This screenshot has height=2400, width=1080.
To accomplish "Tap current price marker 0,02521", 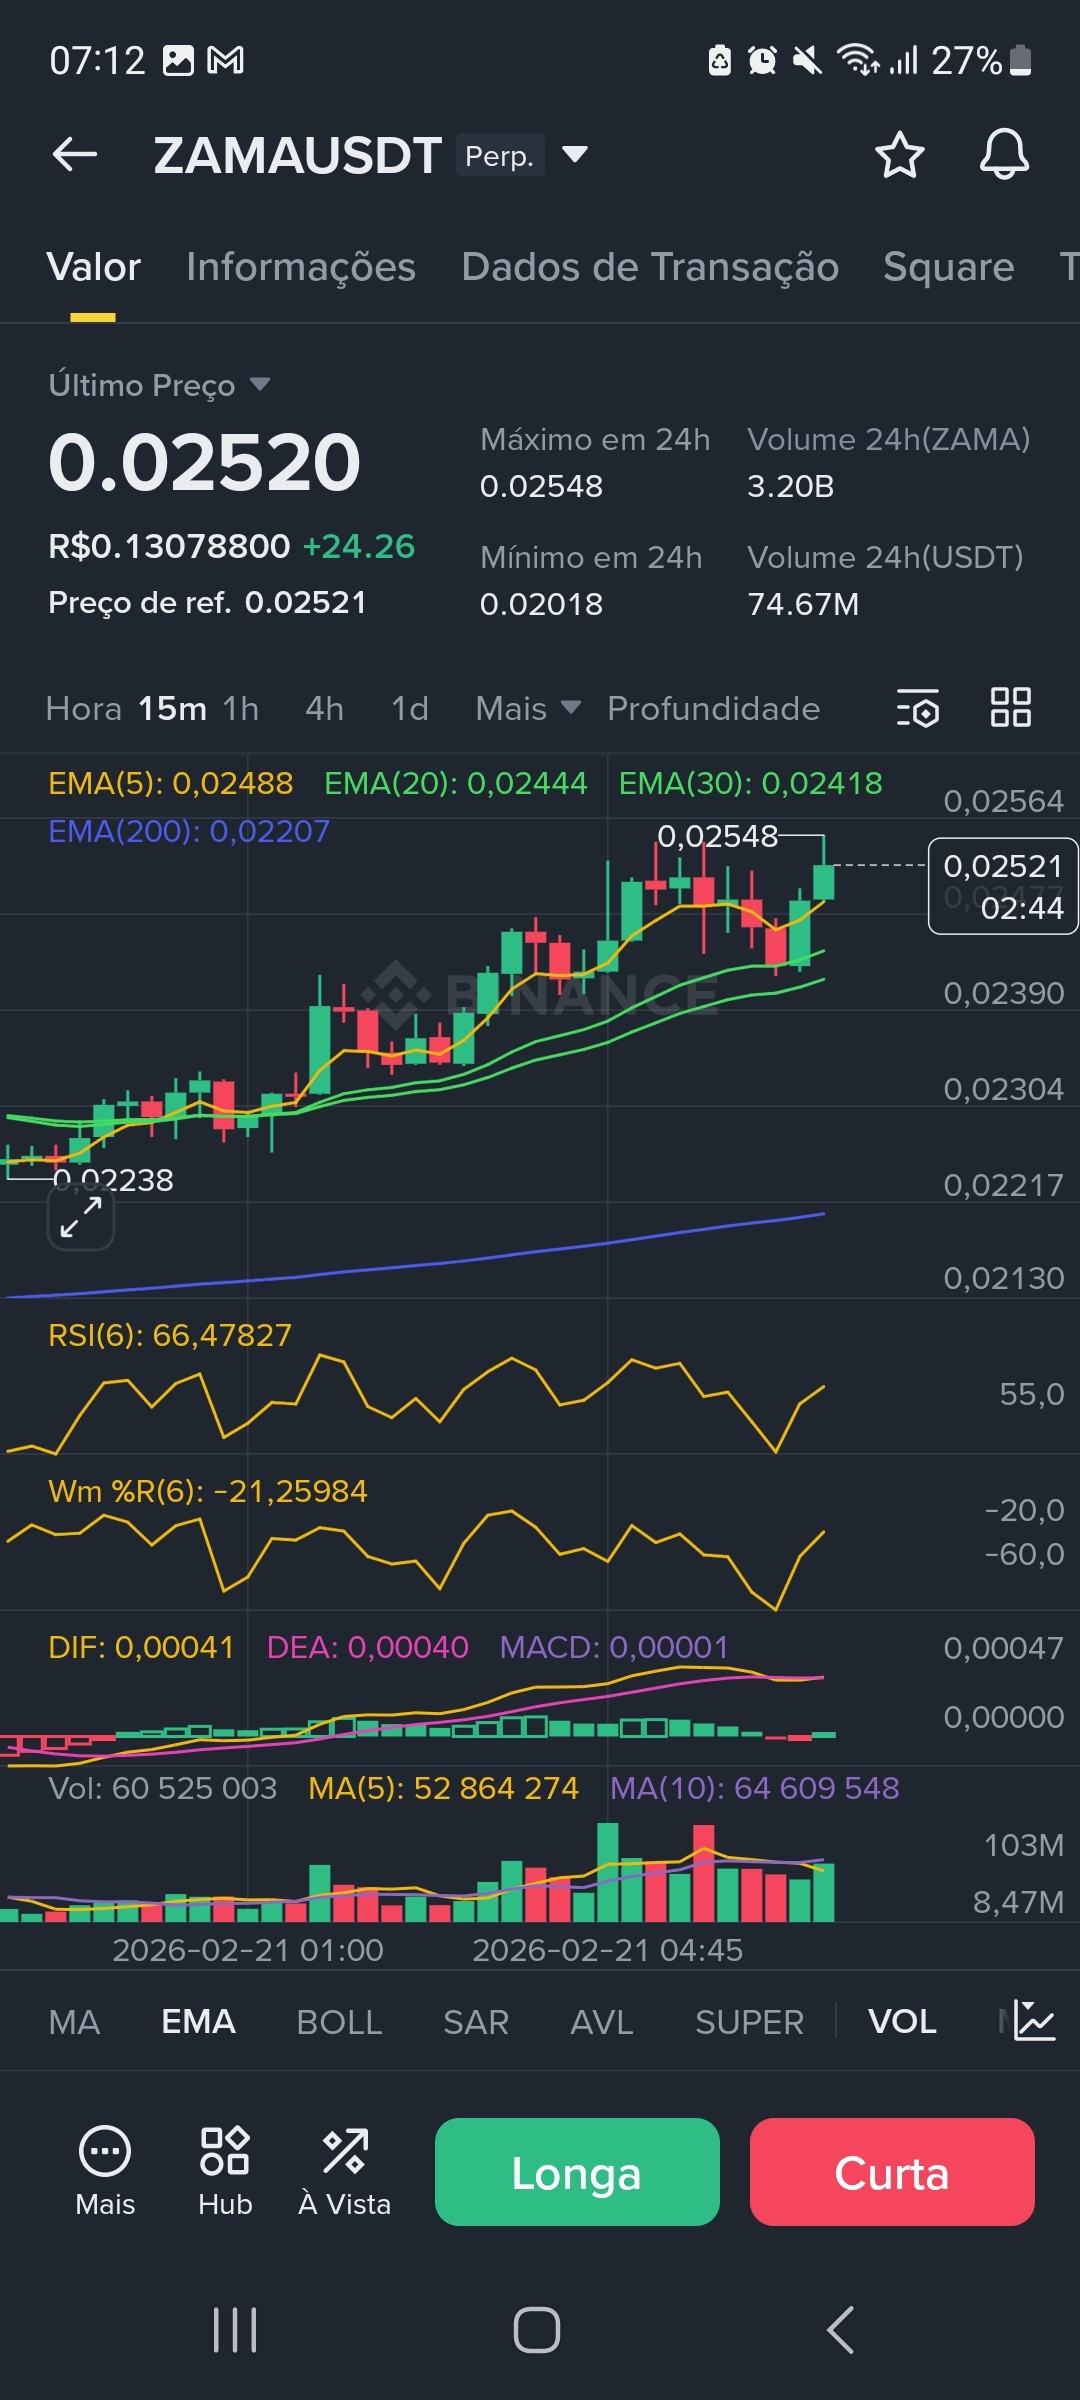I will 1003,886.
